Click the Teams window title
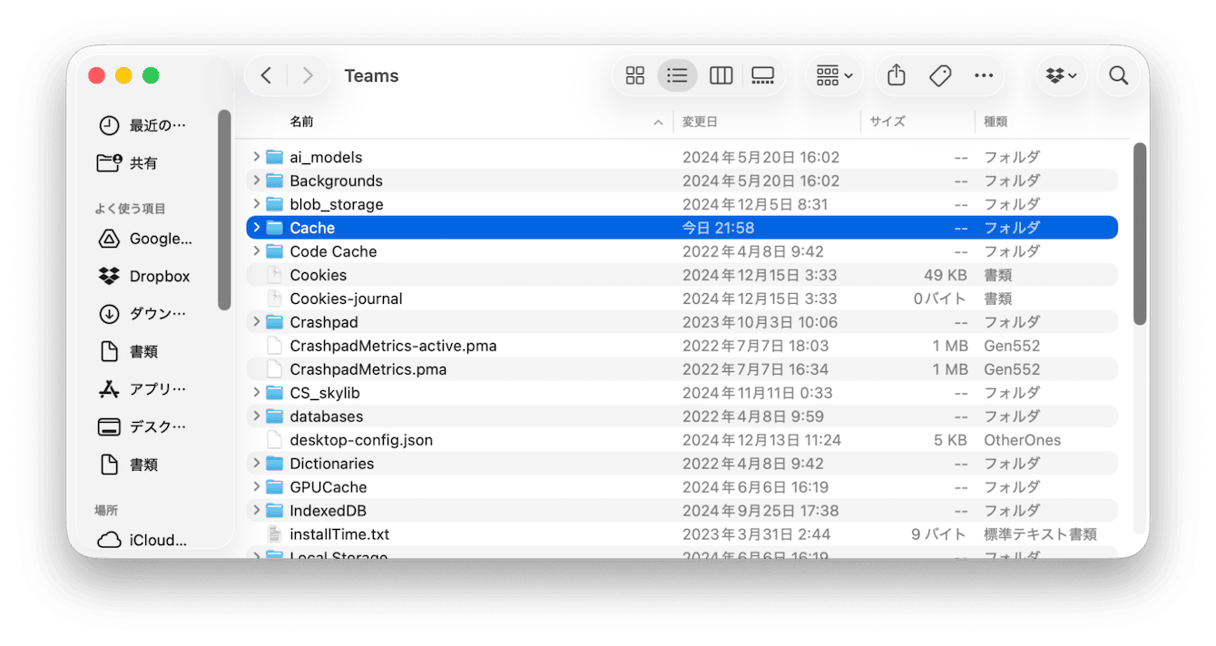 (372, 76)
